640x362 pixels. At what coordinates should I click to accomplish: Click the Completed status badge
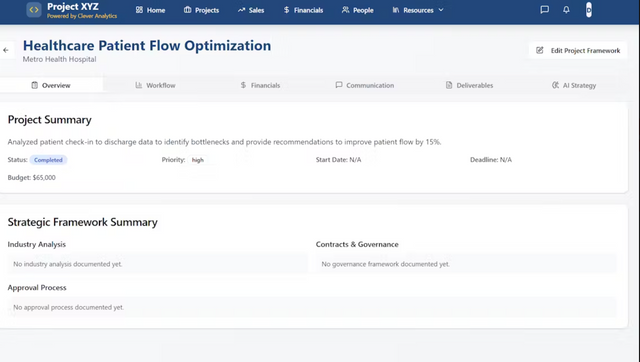(48, 160)
